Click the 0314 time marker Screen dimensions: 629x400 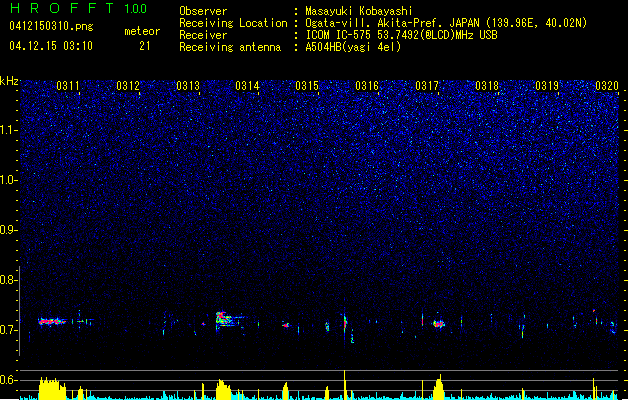(248, 86)
